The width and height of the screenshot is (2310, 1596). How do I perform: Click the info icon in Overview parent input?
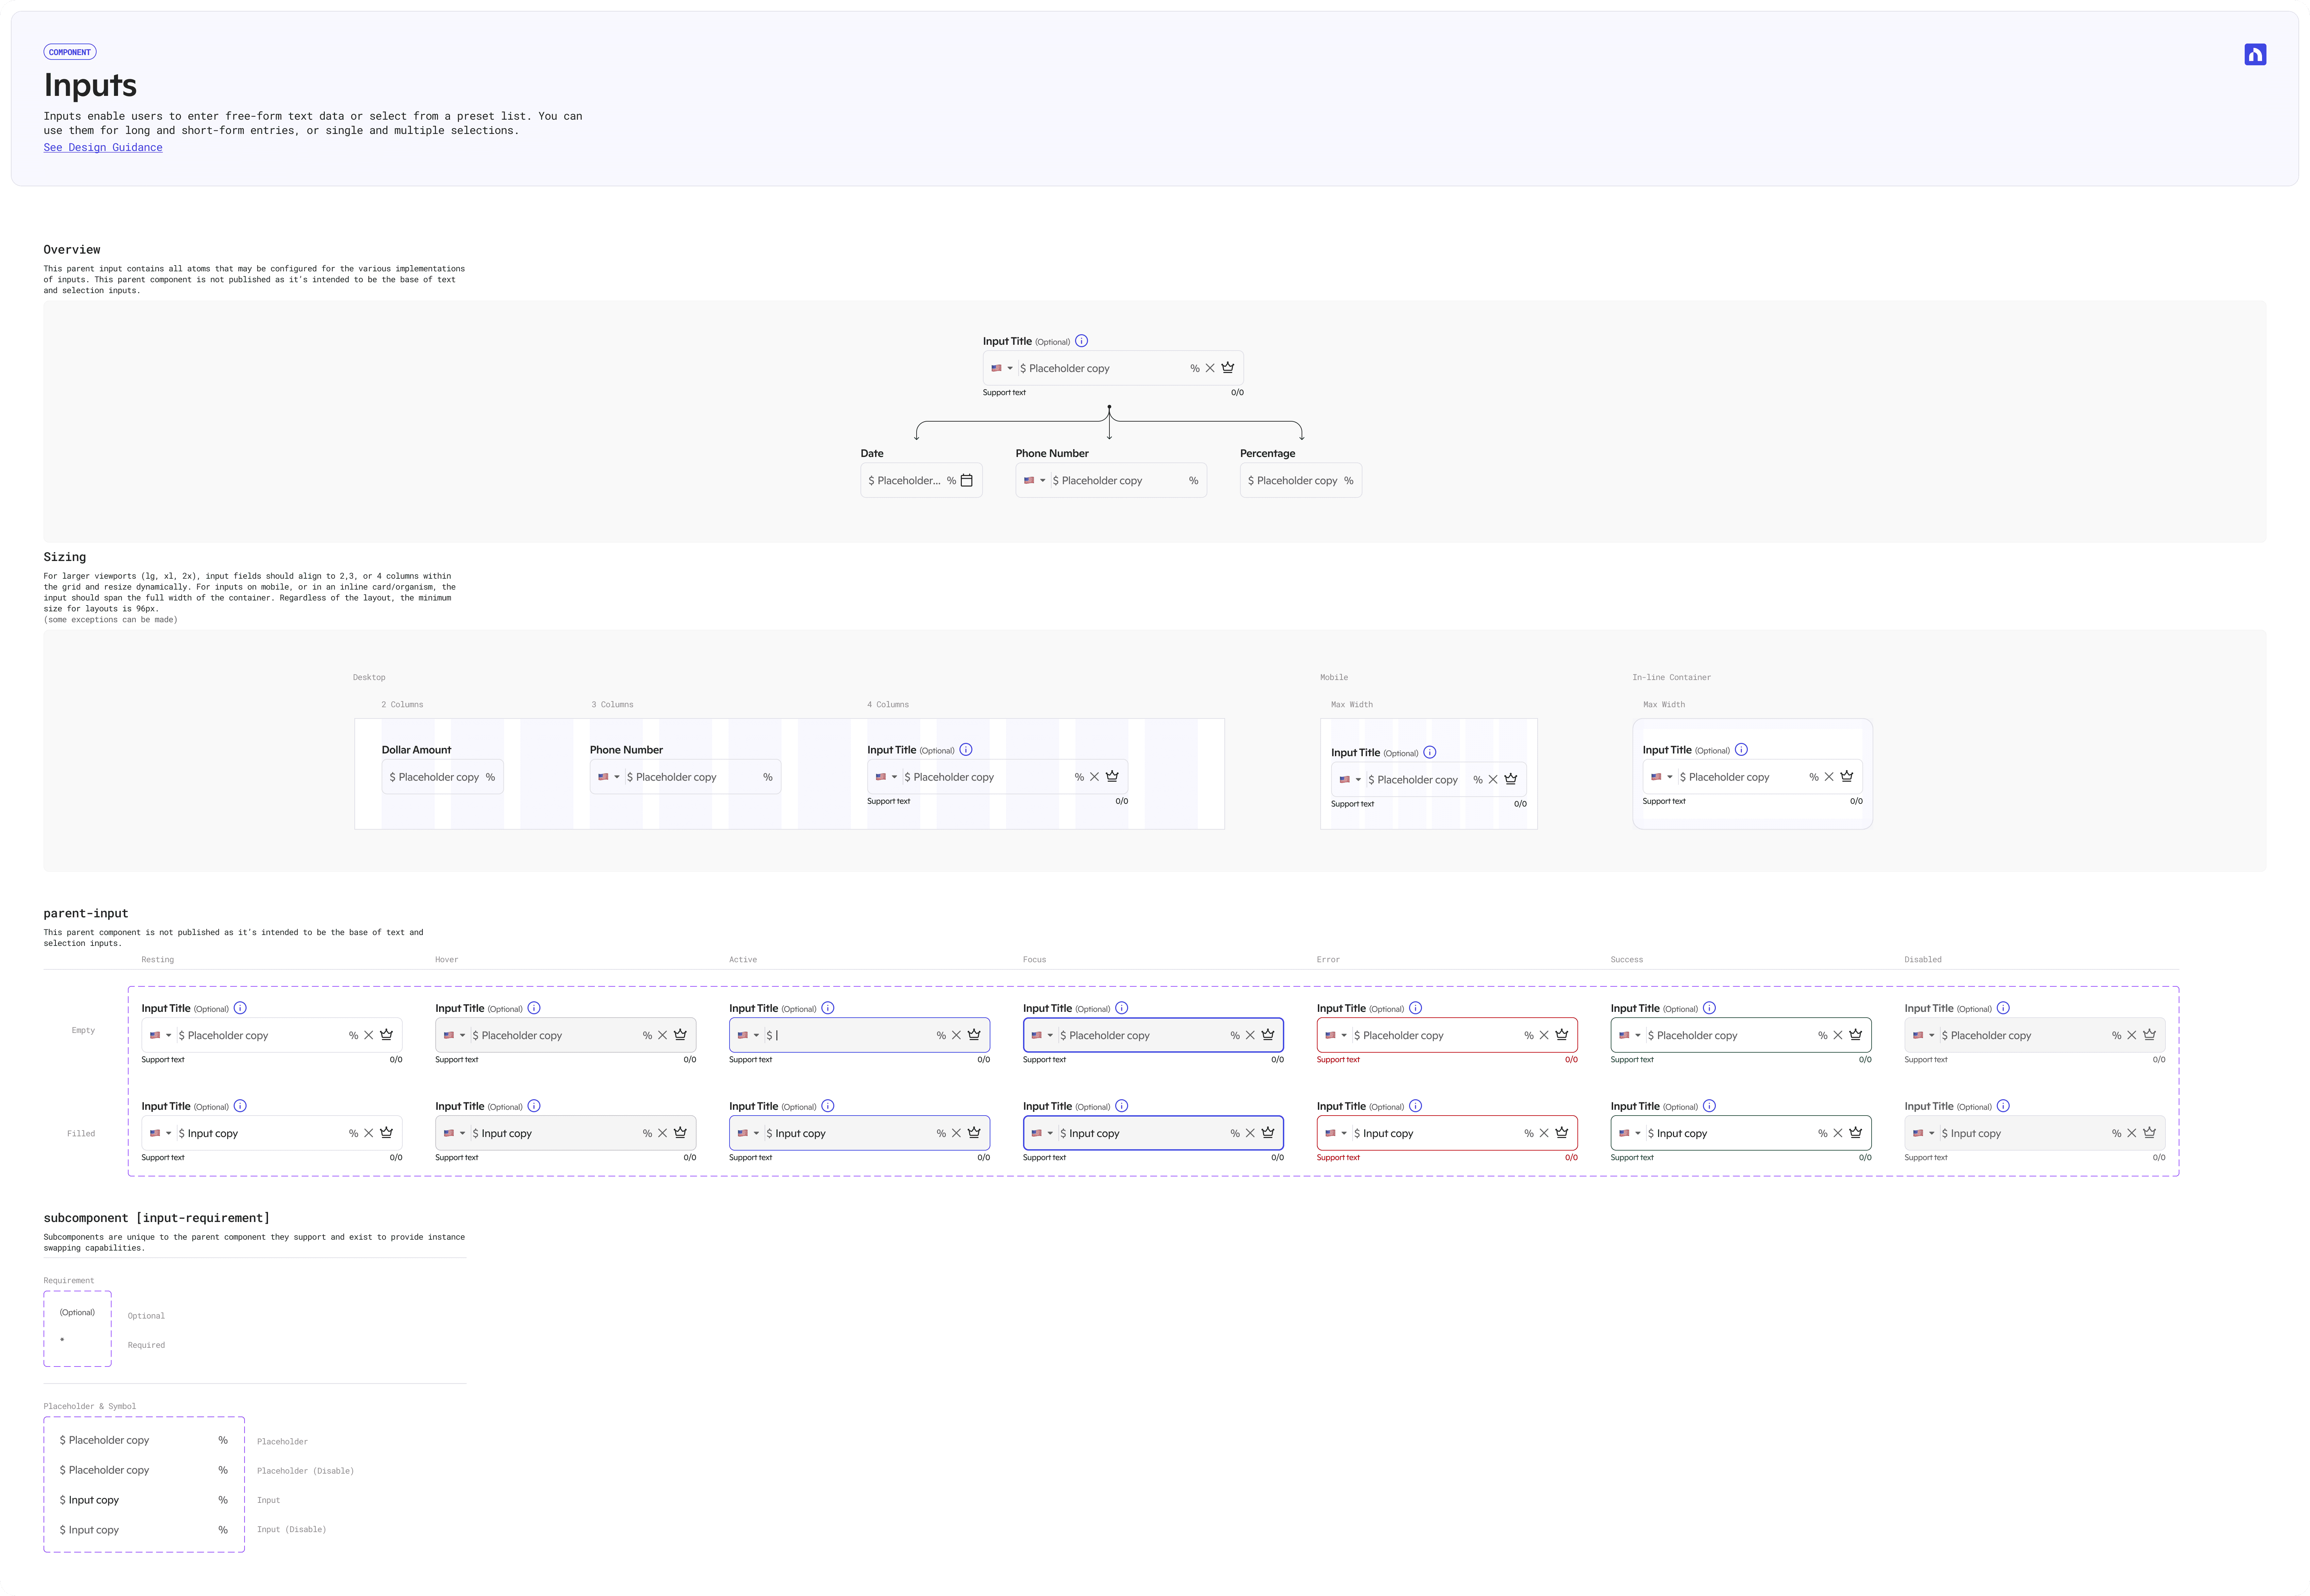pyautogui.click(x=1081, y=341)
